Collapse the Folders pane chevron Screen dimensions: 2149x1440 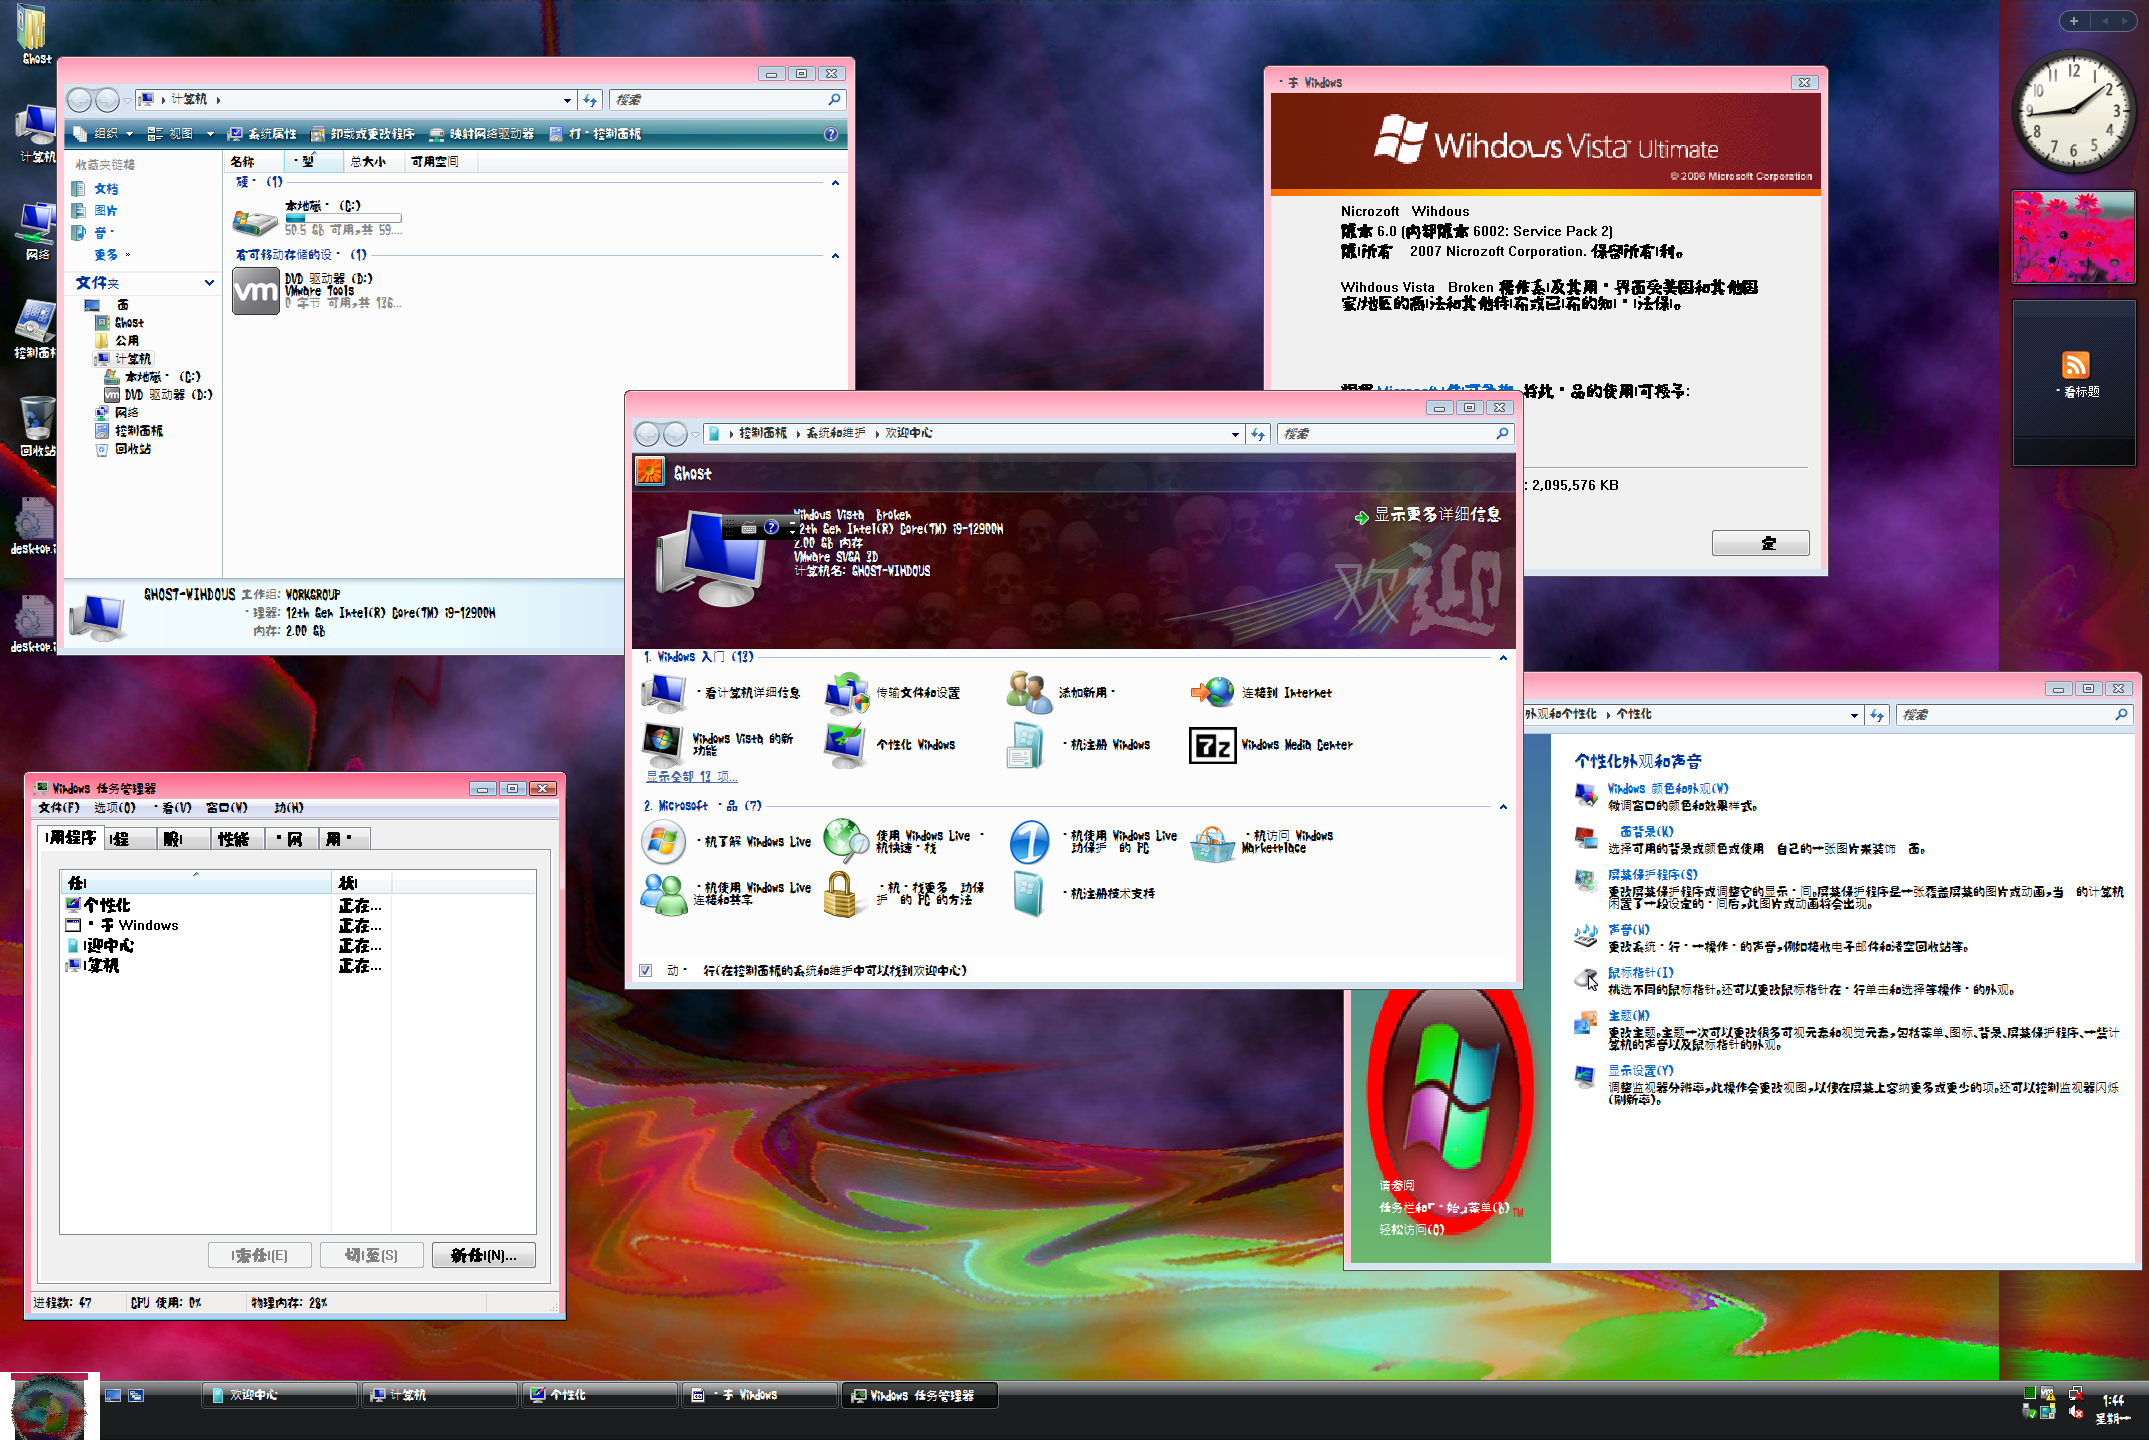click(209, 283)
